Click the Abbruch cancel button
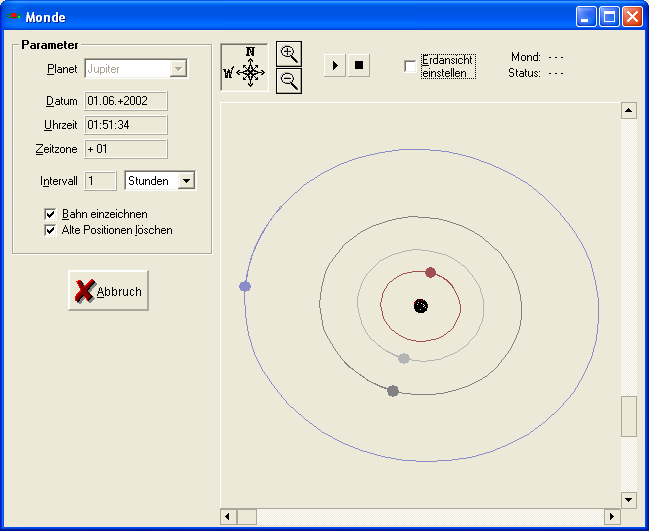This screenshot has width=649, height=531. tap(108, 291)
